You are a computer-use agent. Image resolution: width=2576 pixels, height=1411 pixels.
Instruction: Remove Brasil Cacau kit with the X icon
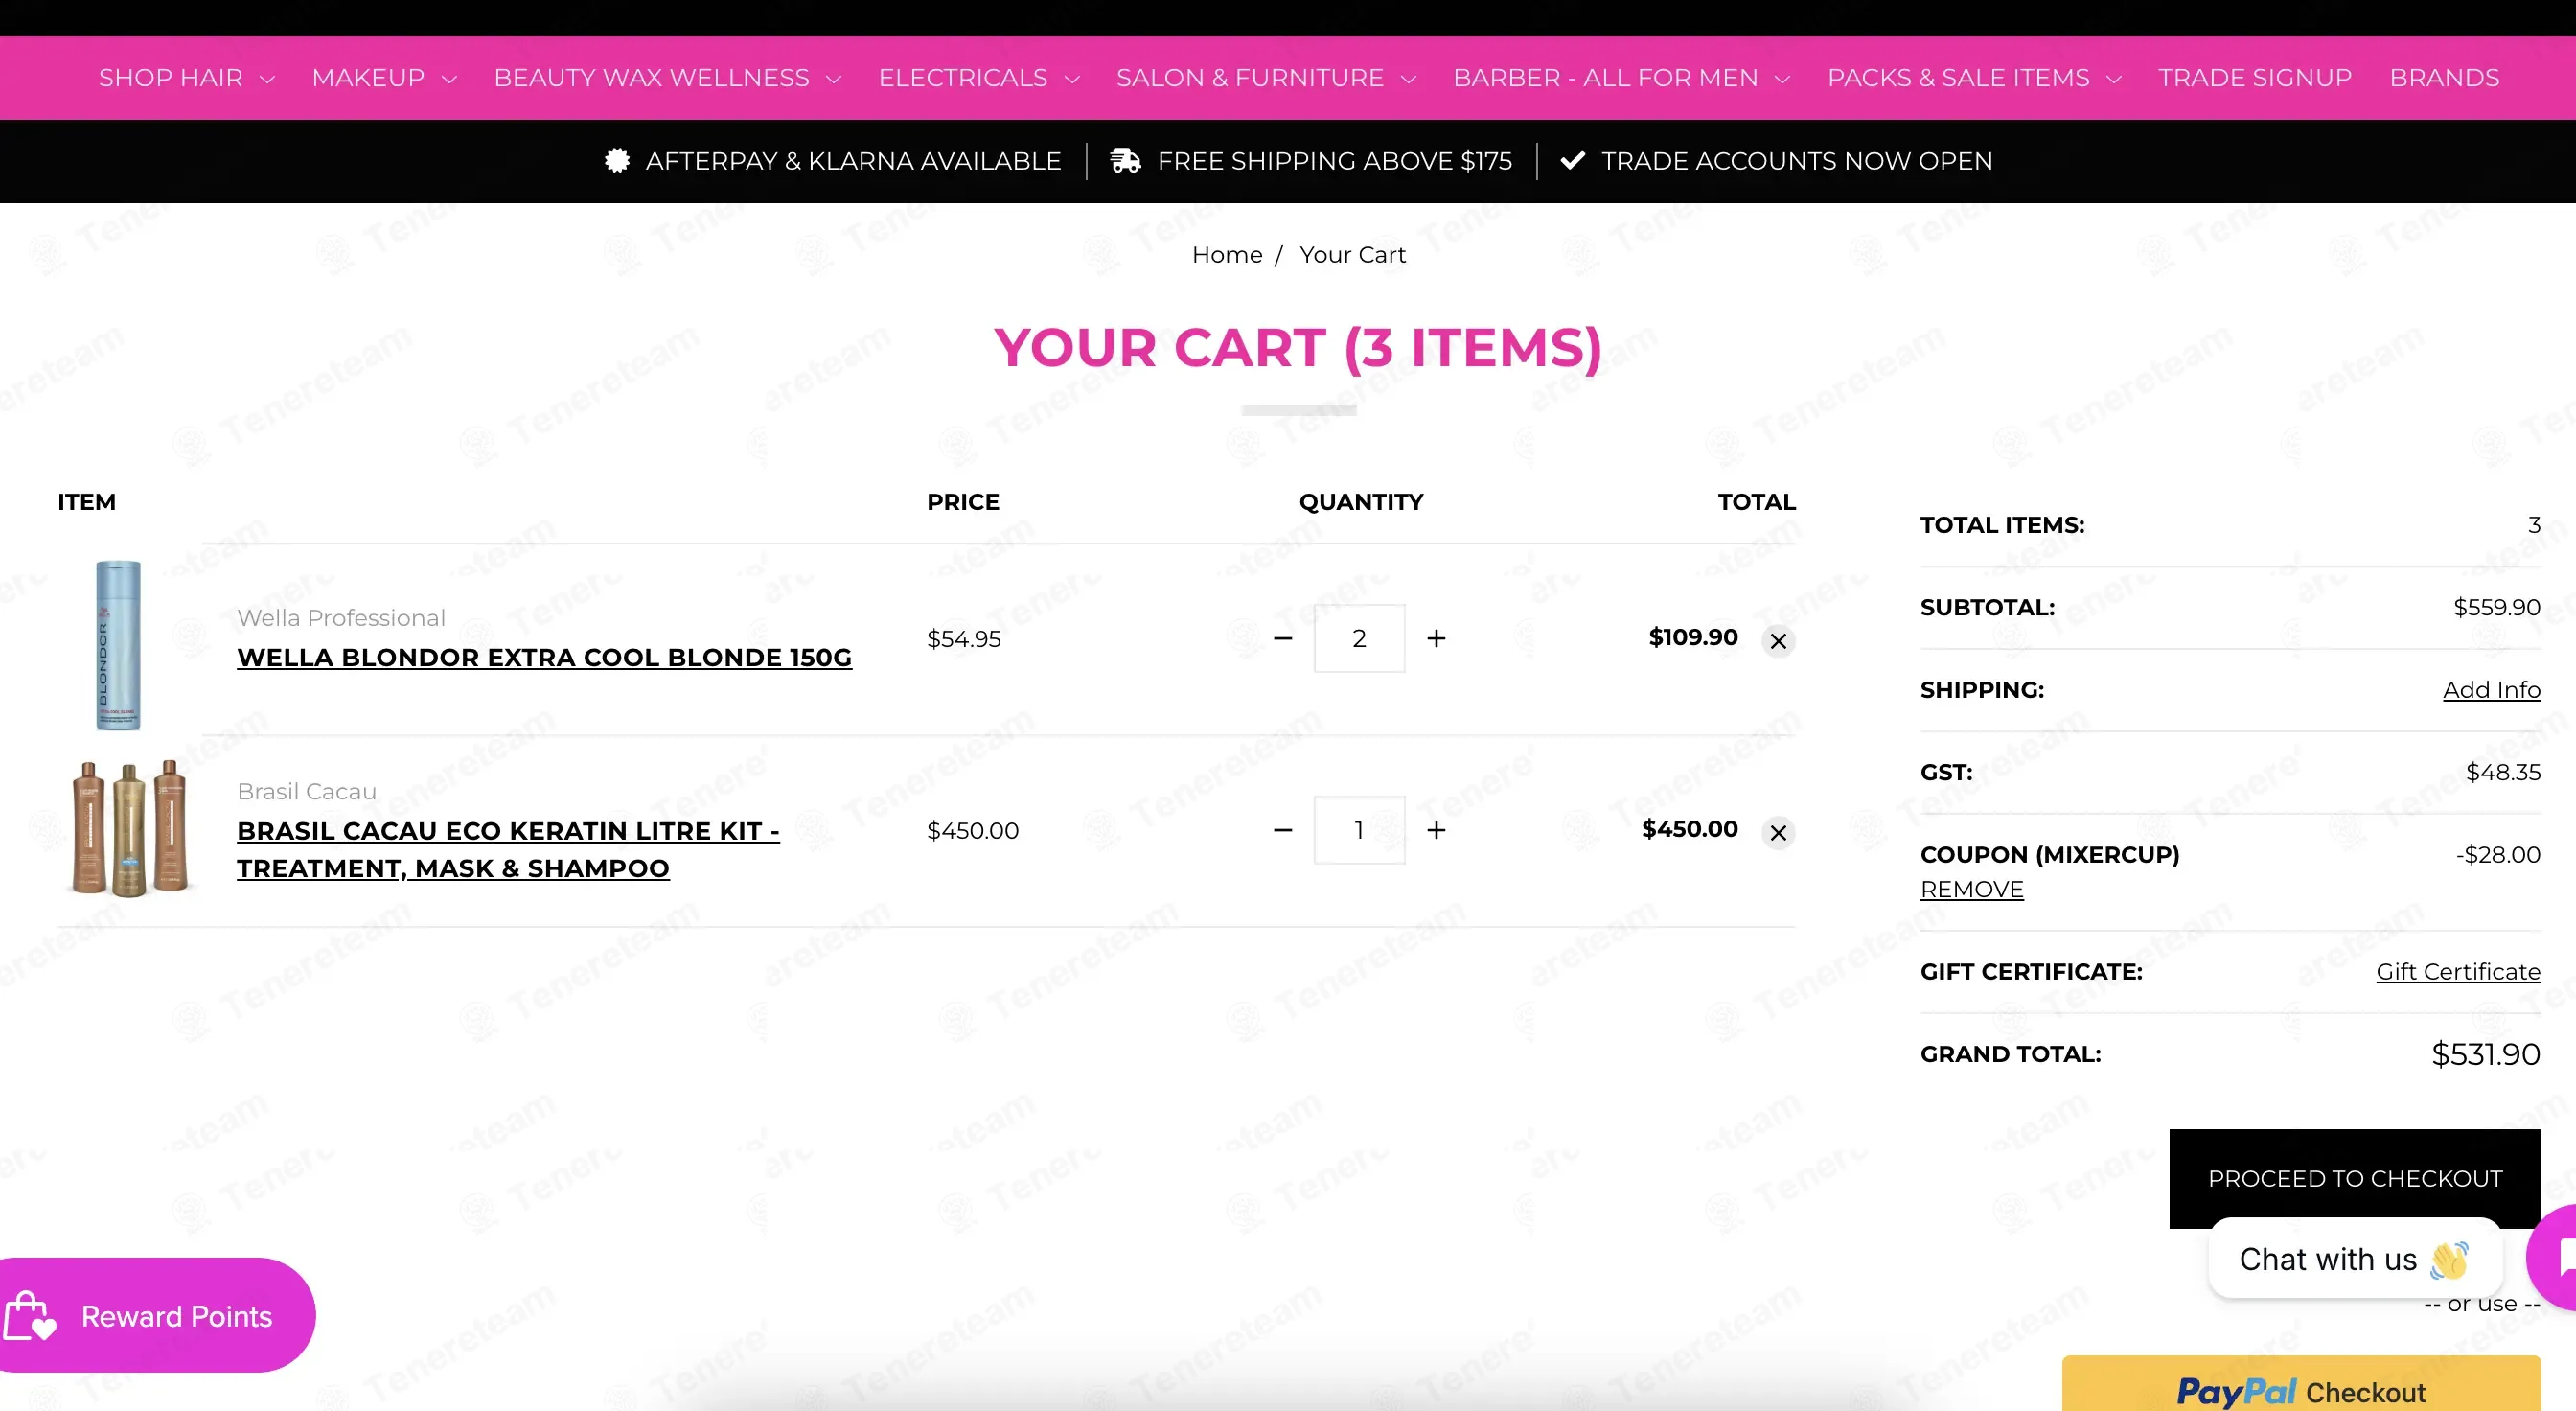click(x=1778, y=832)
